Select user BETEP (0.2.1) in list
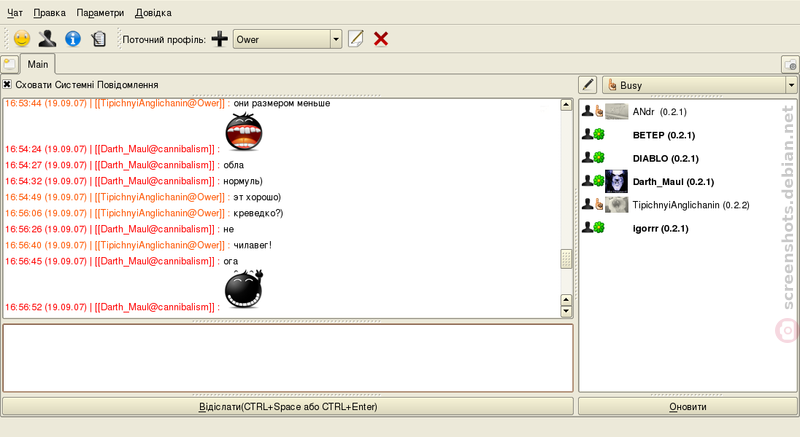The image size is (800, 437). click(664, 135)
